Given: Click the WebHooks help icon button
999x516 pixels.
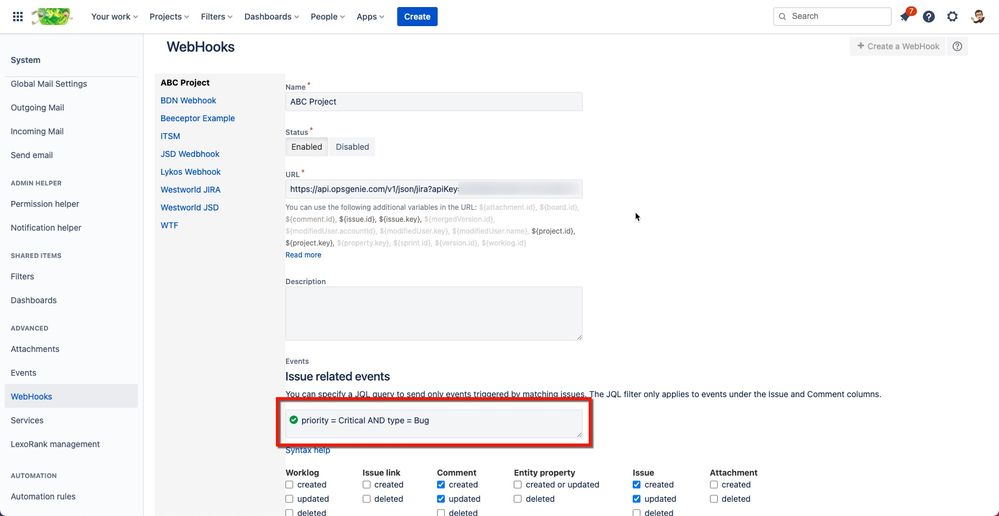Looking at the screenshot, I should coord(957,47).
